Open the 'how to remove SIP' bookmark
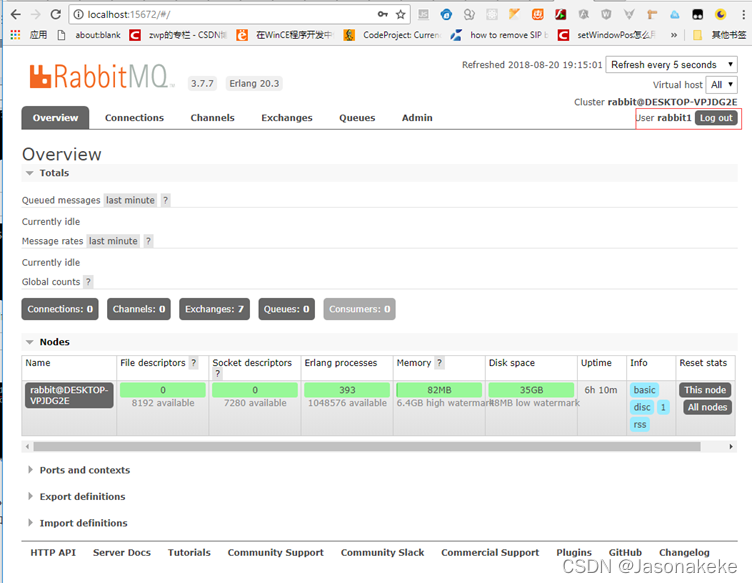Screen dimensions: 752x583 coord(499,35)
